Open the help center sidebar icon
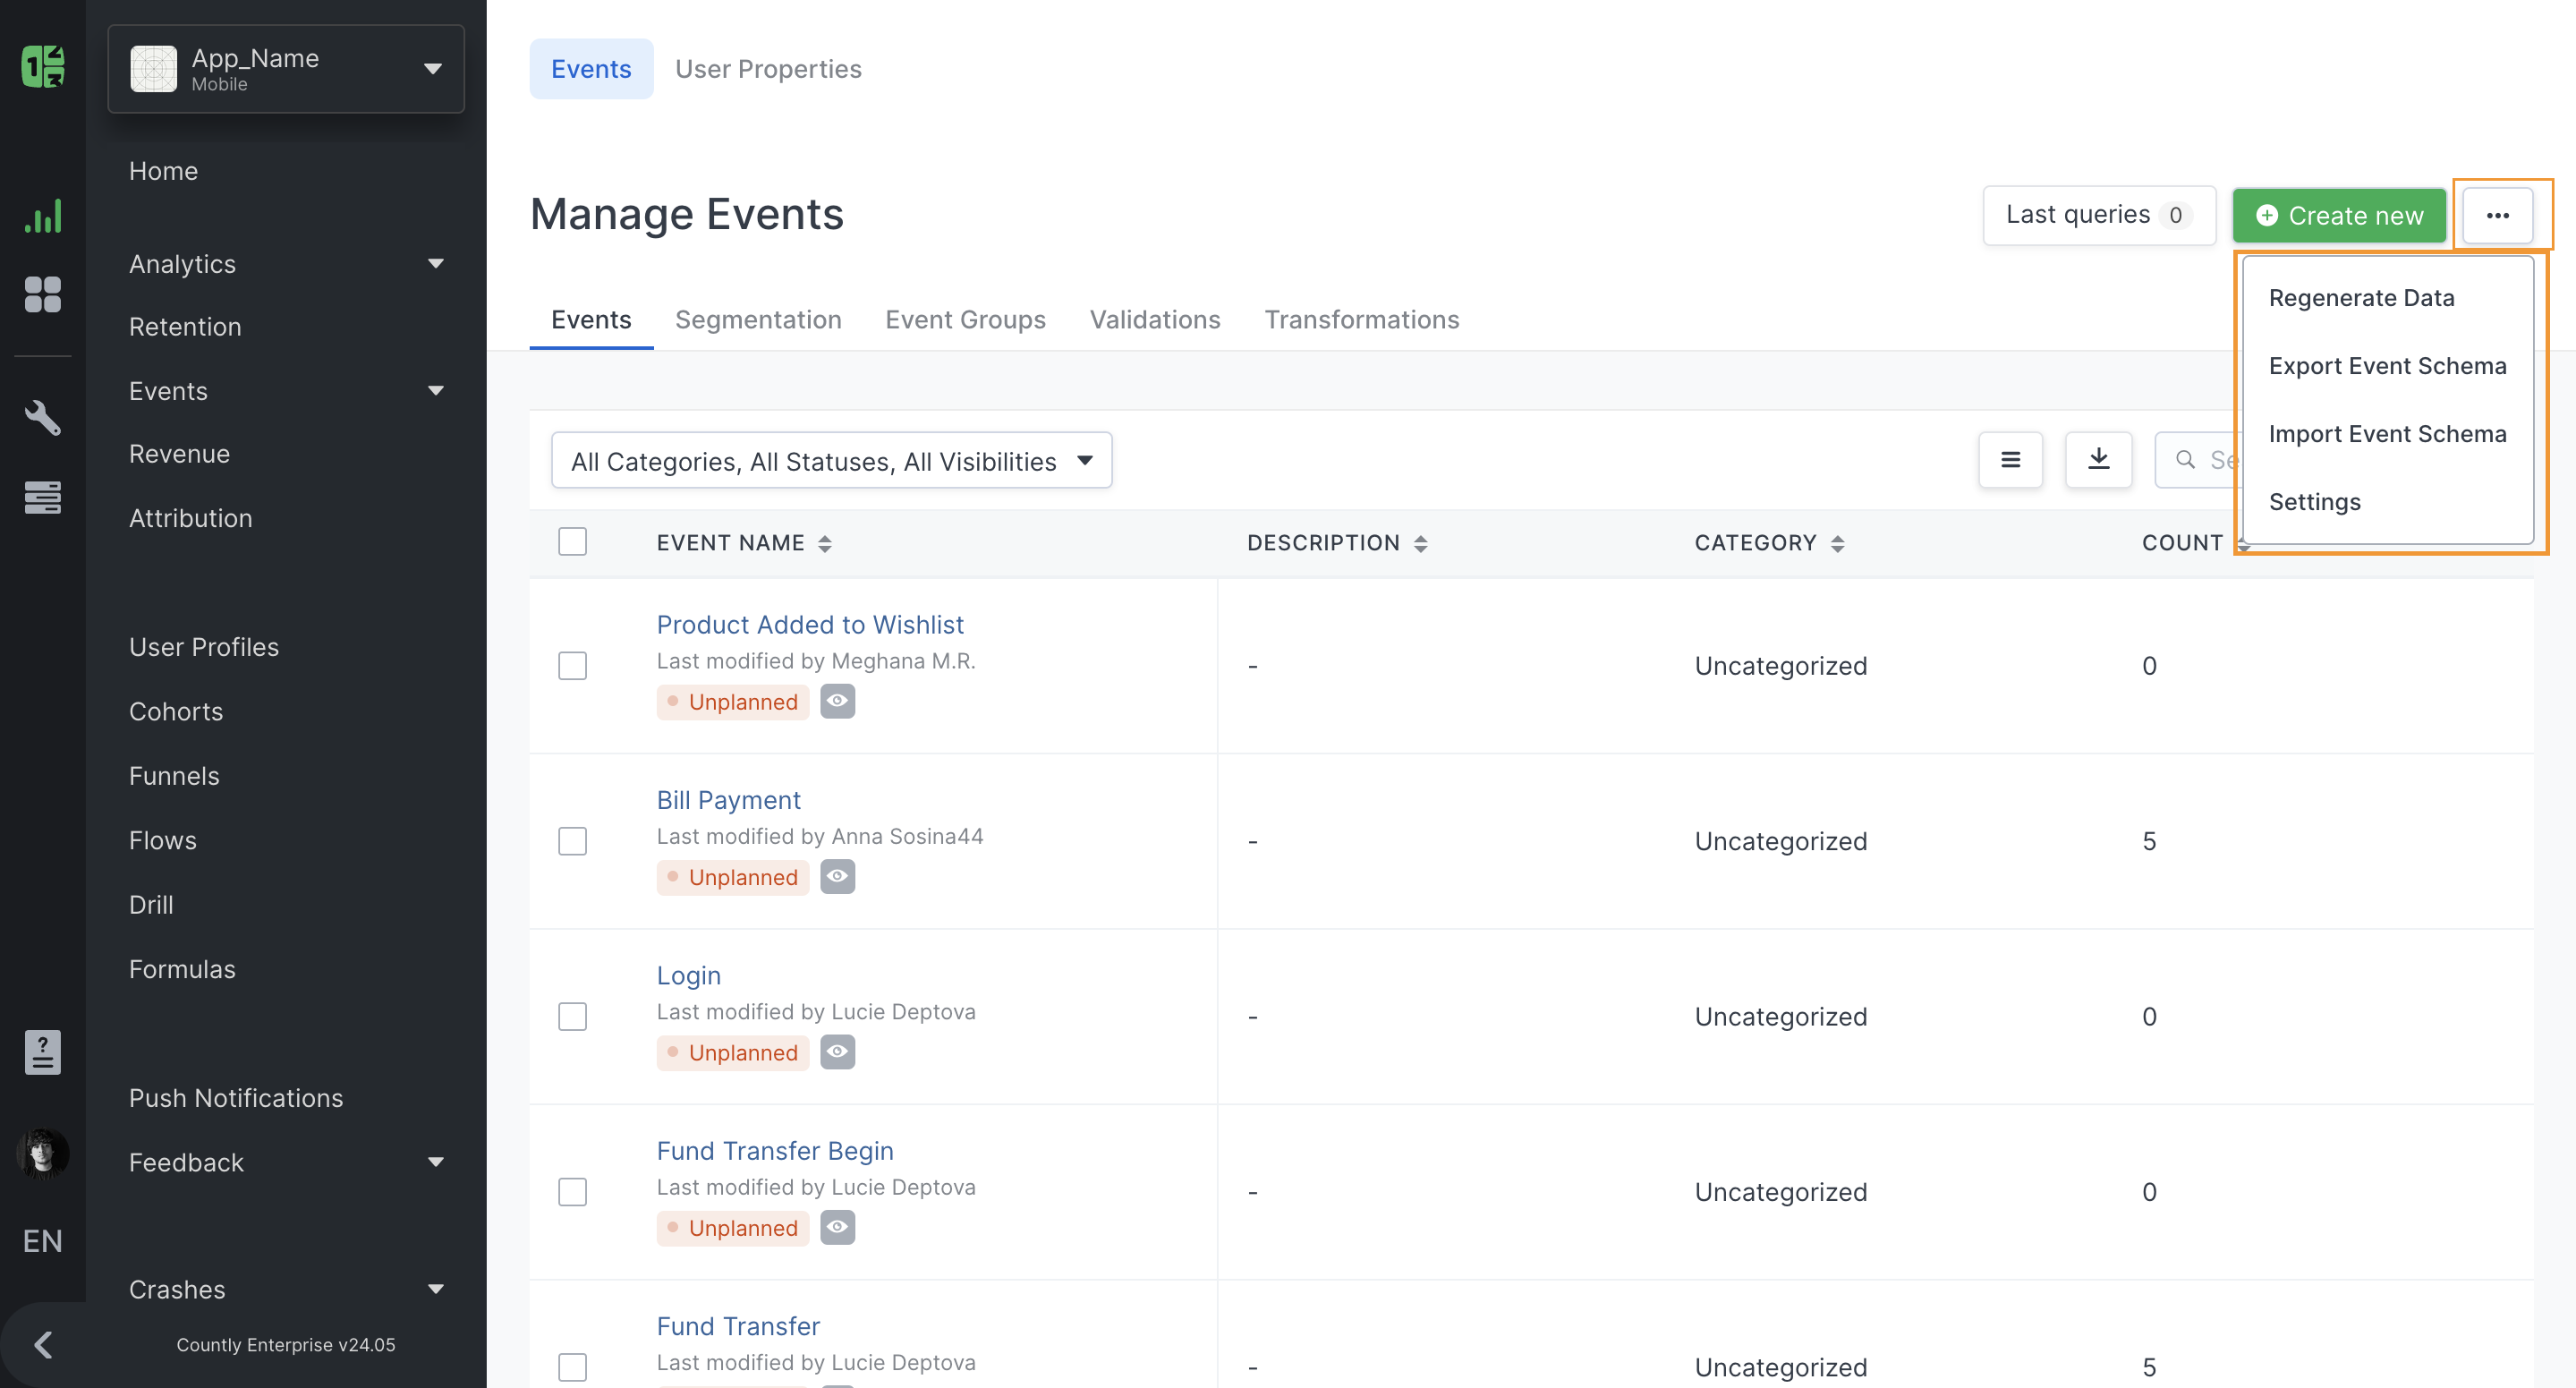 coord(43,1052)
